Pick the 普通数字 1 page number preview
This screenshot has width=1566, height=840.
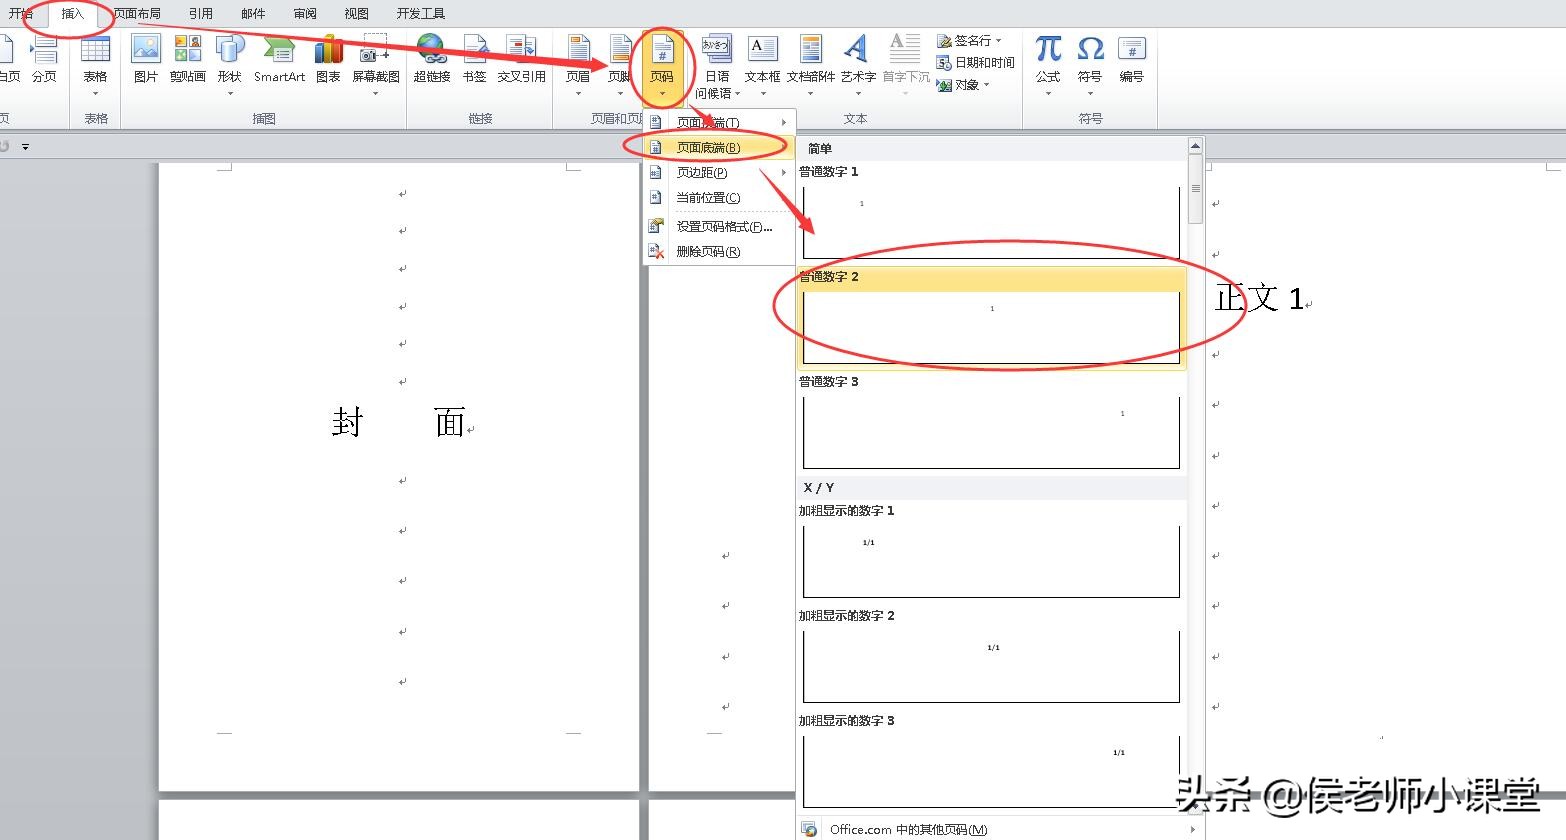991,212
